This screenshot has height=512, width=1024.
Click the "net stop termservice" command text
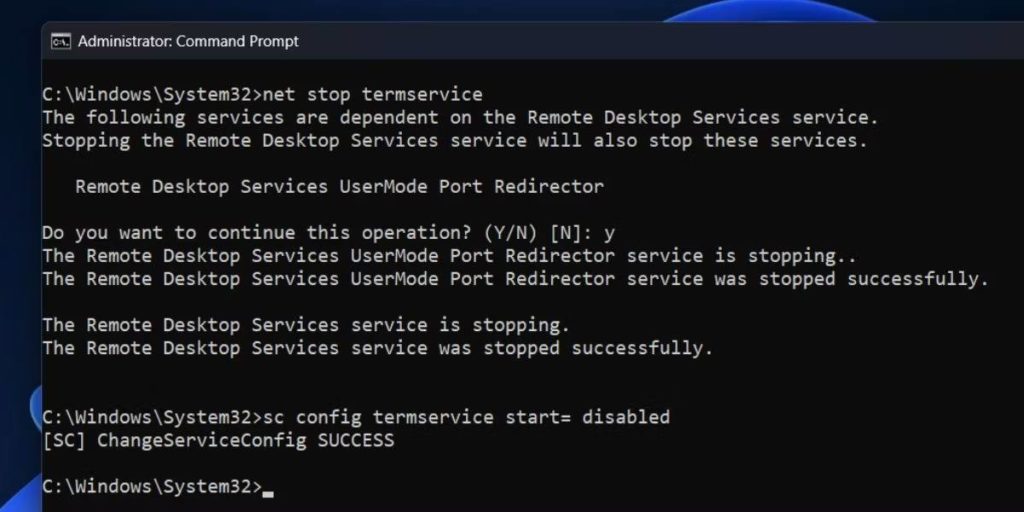tap(372, 95)
